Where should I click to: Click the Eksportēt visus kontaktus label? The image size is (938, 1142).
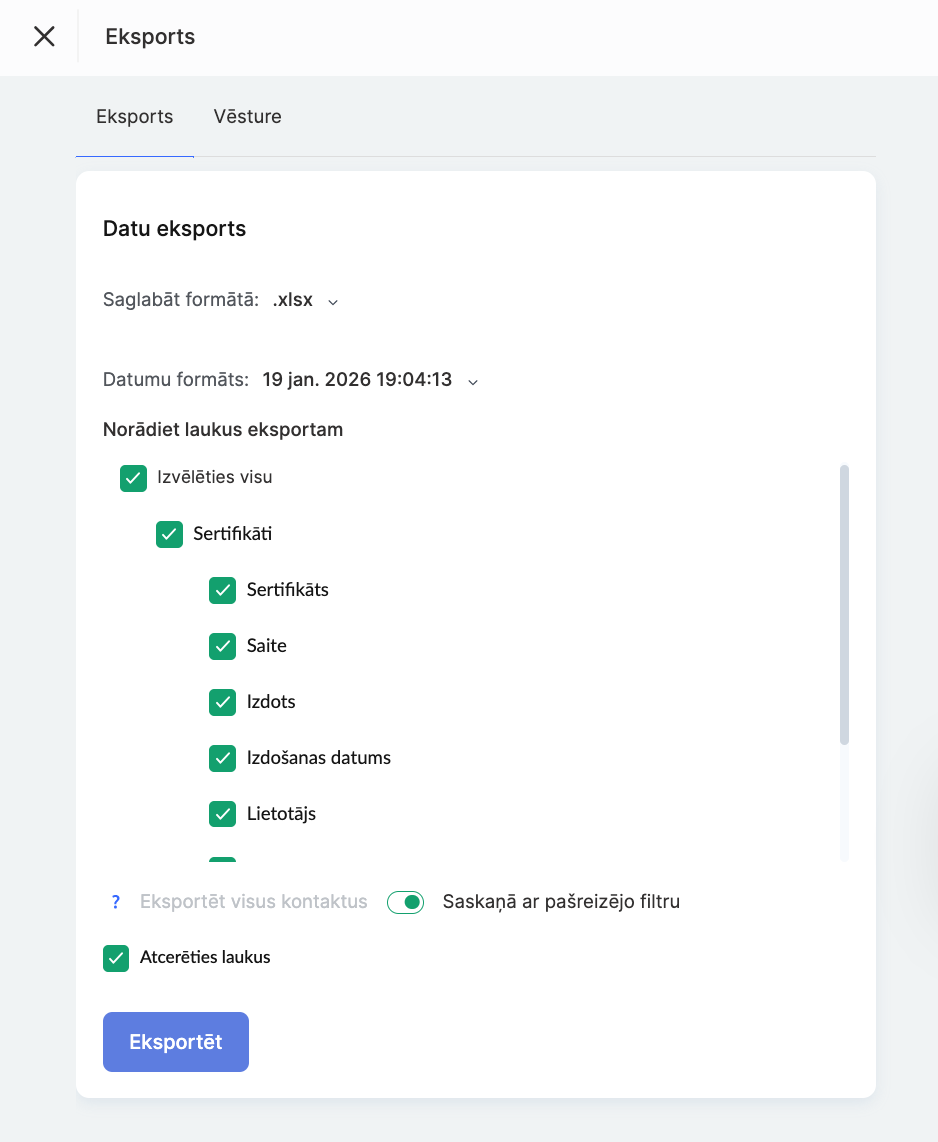coord(254,902)
